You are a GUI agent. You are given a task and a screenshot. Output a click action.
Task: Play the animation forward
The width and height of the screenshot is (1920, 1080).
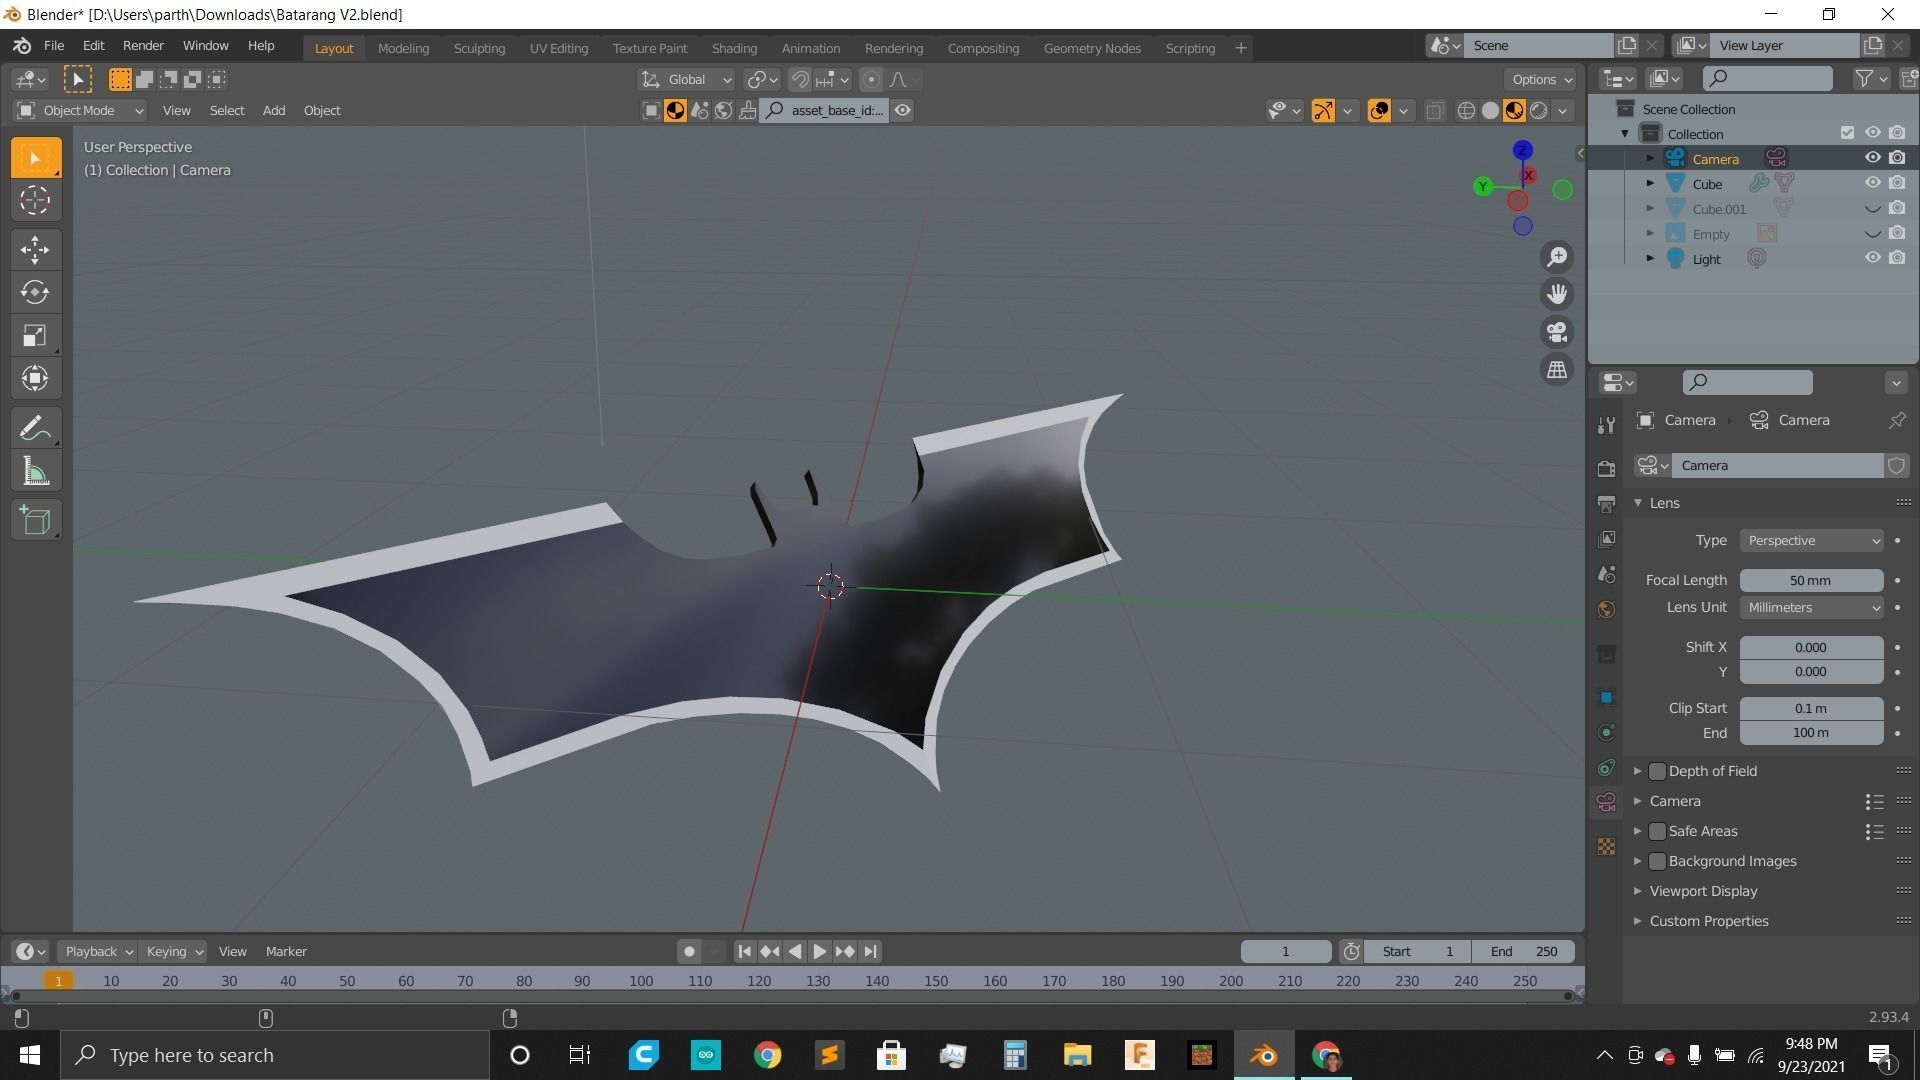click(819, 951)
